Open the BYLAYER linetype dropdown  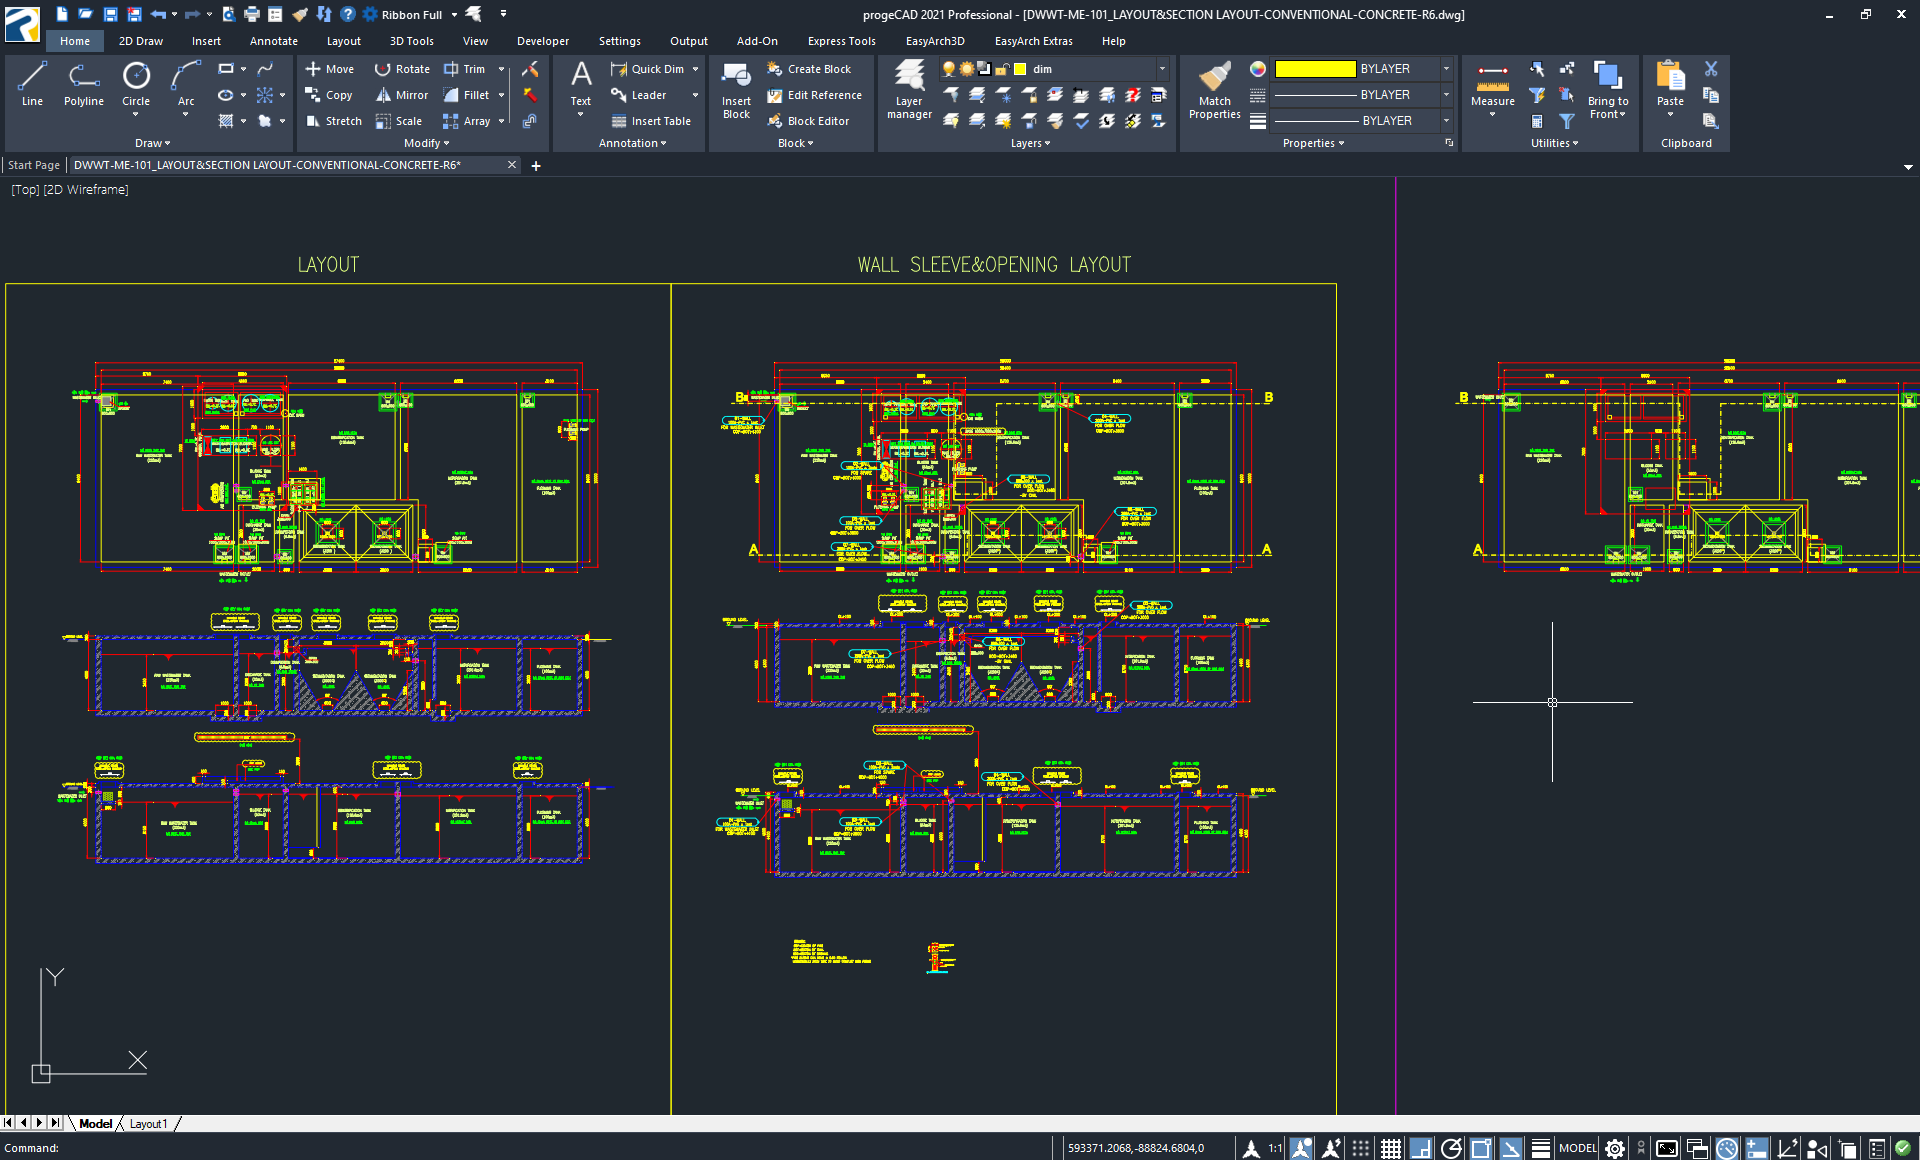tap(1446, 95)
